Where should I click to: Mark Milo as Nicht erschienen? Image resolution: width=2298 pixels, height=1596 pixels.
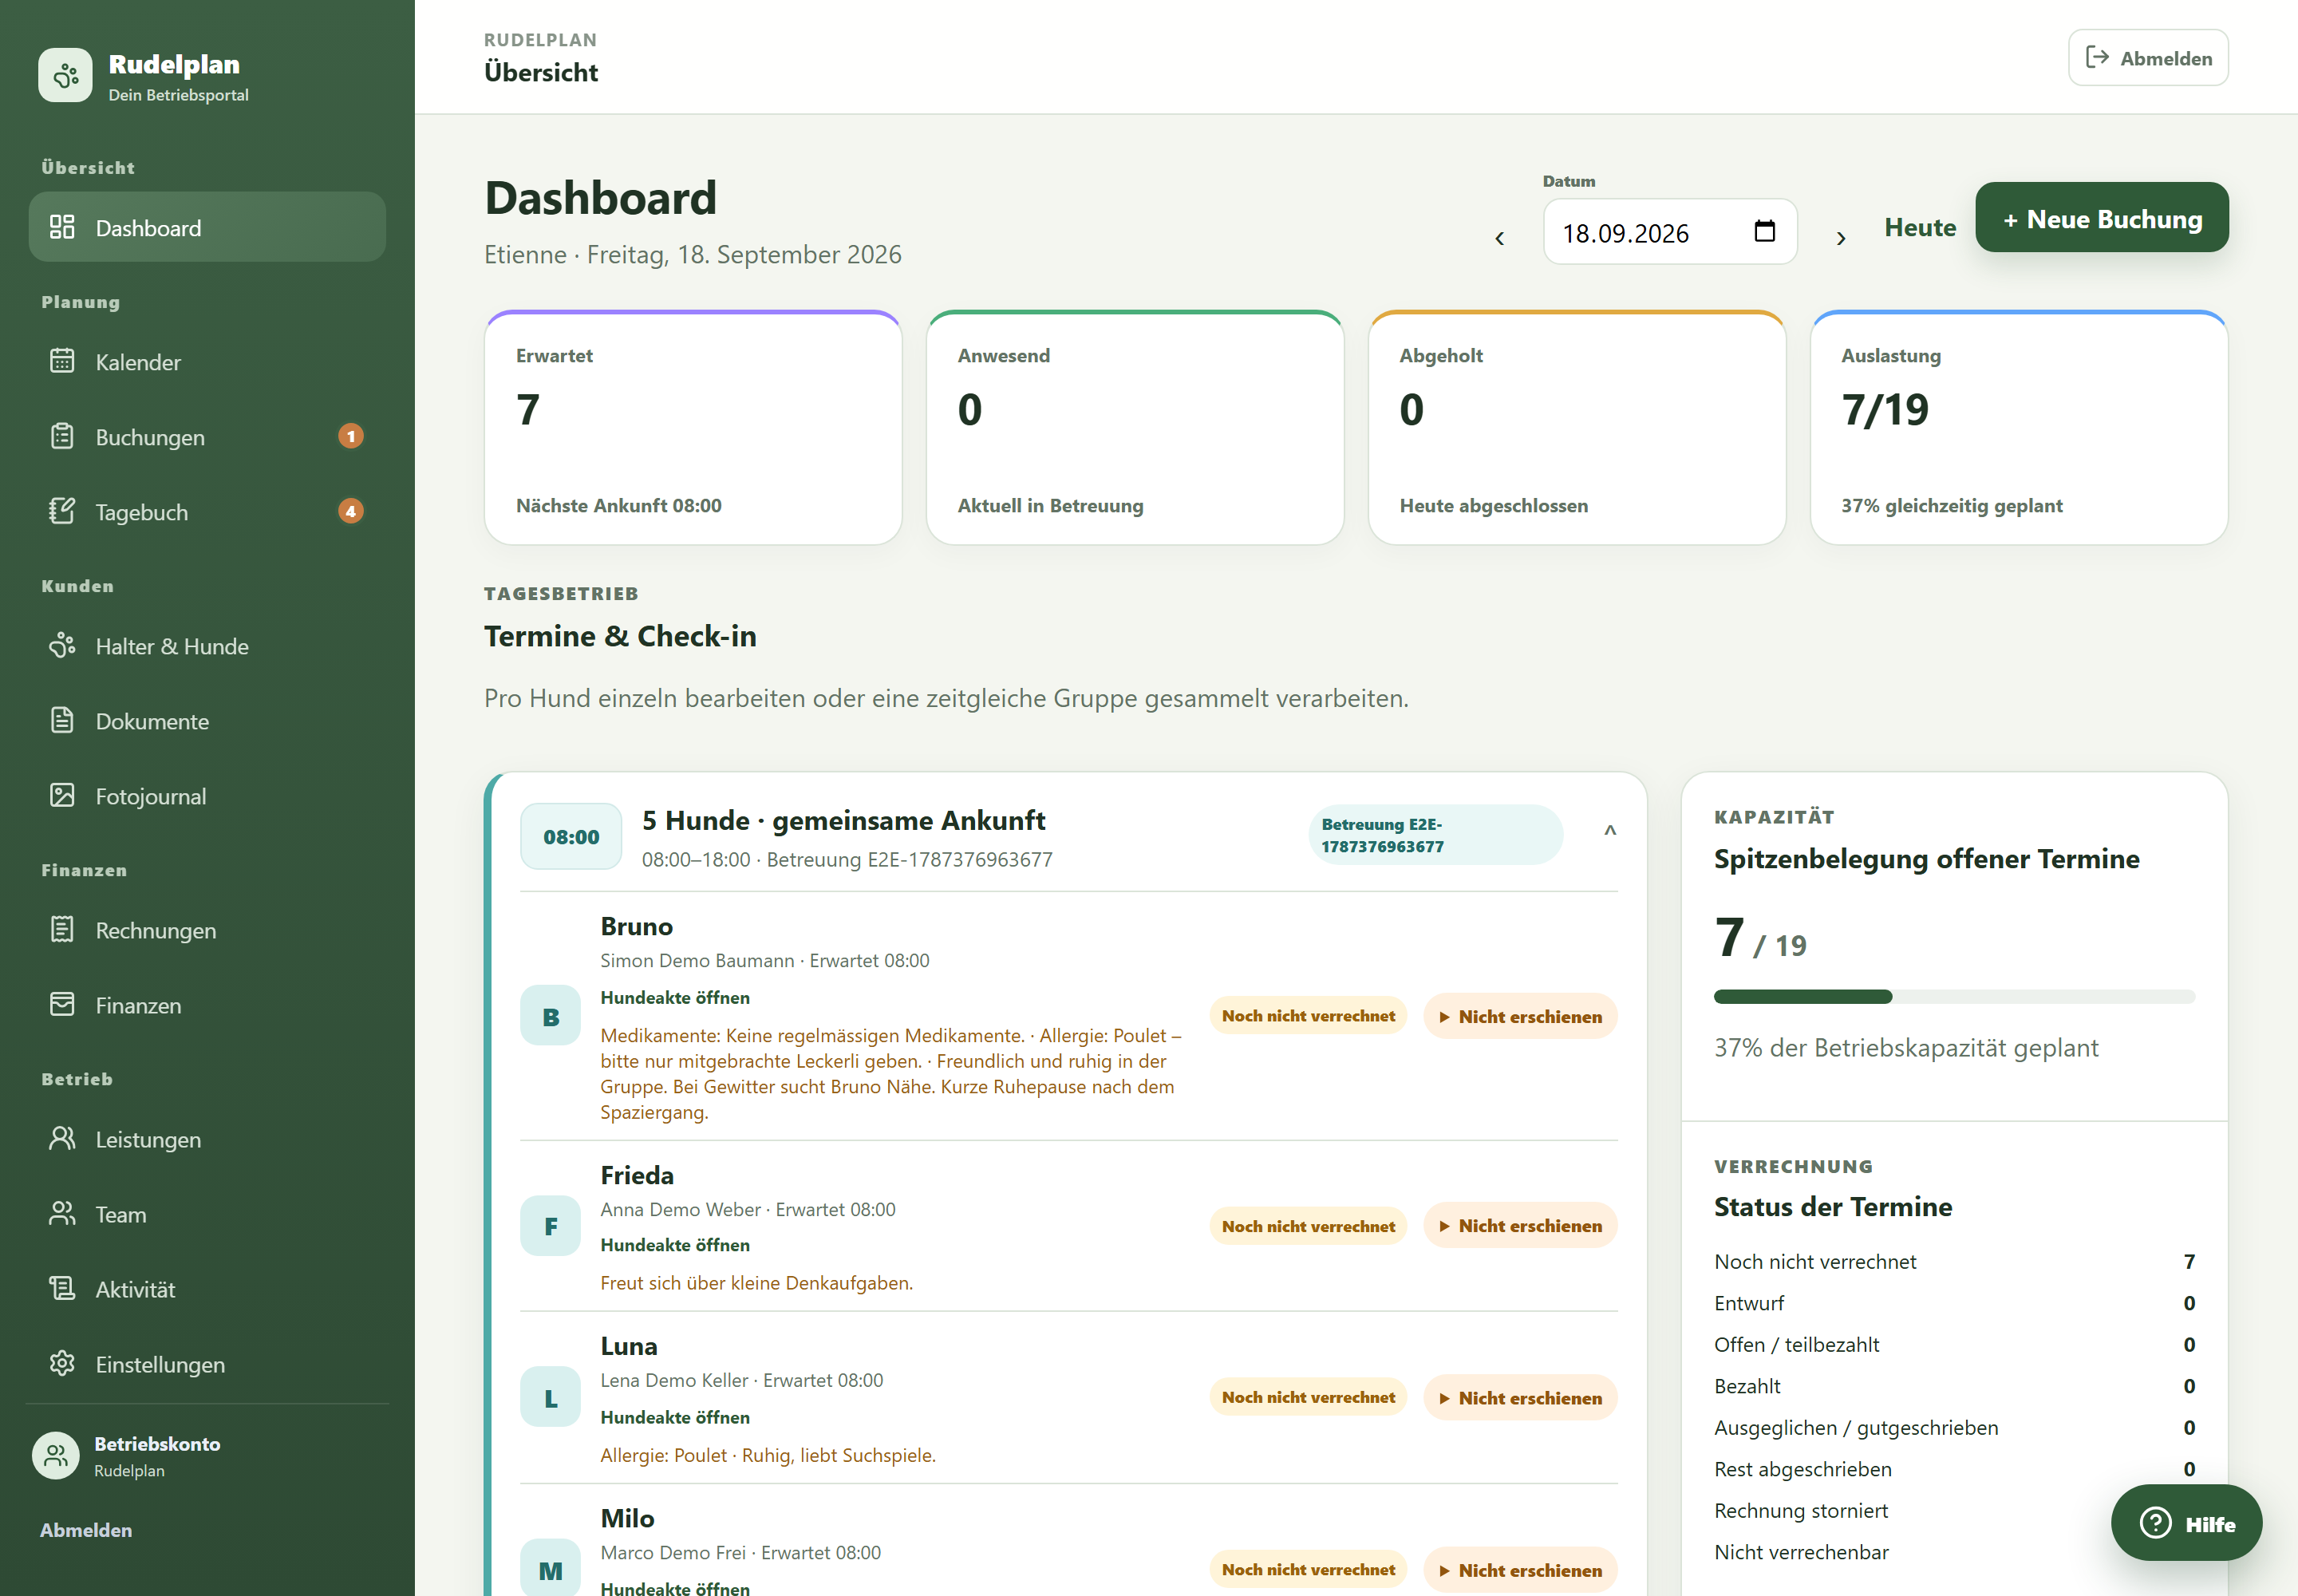click(1520, 1570)
